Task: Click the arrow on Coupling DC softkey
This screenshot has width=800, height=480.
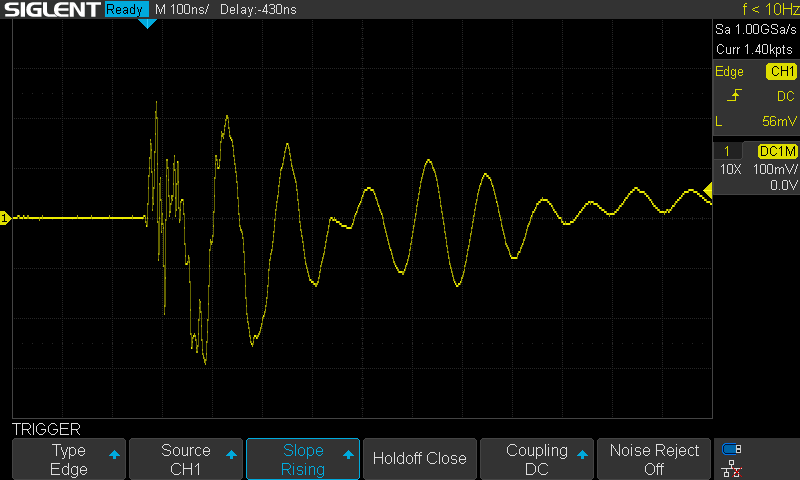Action: tap(582, 454)
